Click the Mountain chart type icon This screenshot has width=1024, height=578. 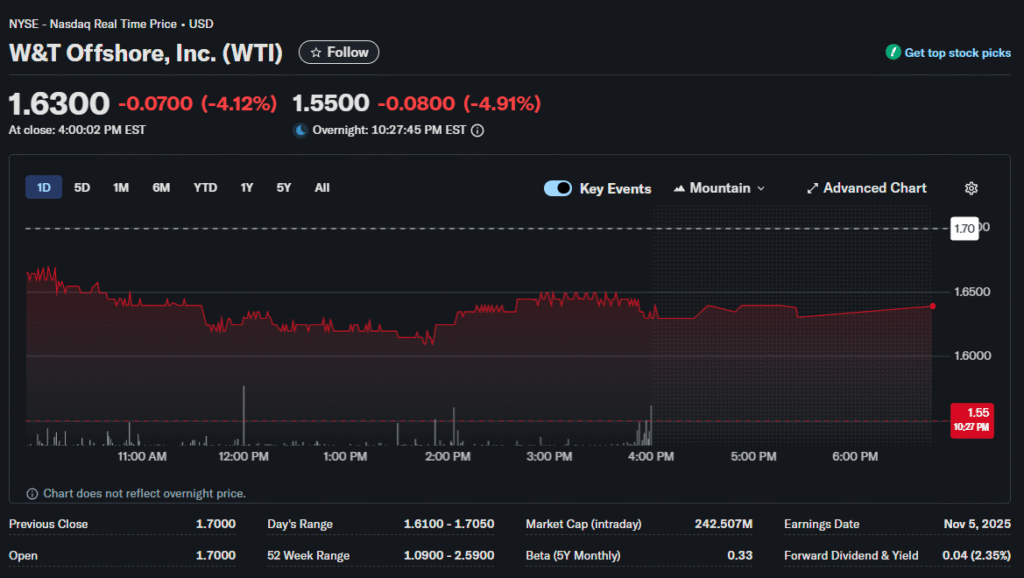[x=680, y=188]
